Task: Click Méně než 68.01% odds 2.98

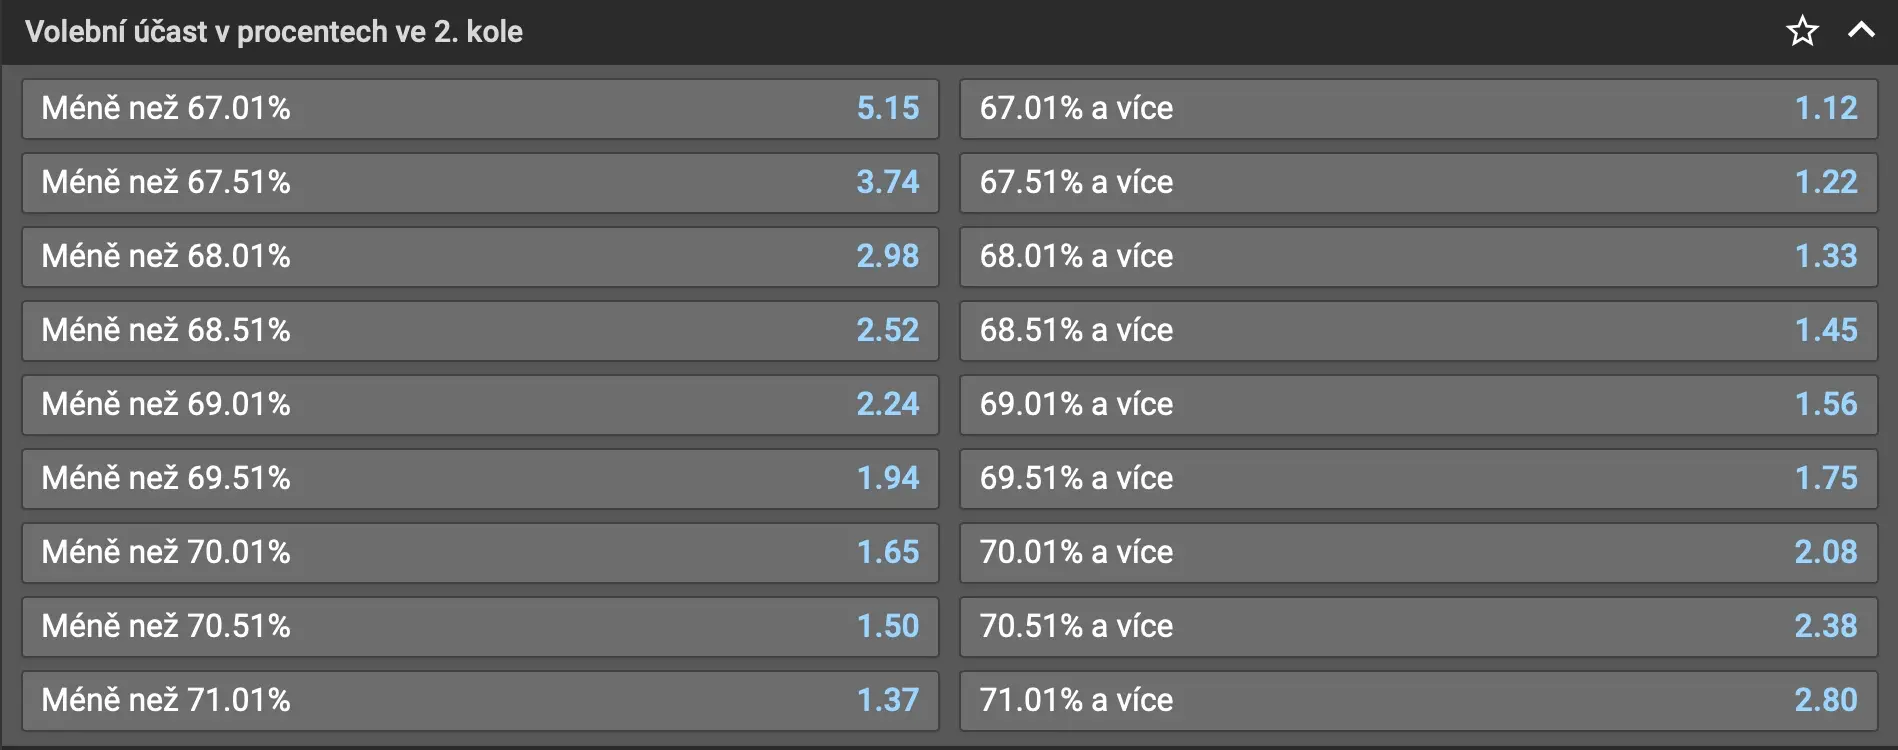Action: tap(480, 257)
